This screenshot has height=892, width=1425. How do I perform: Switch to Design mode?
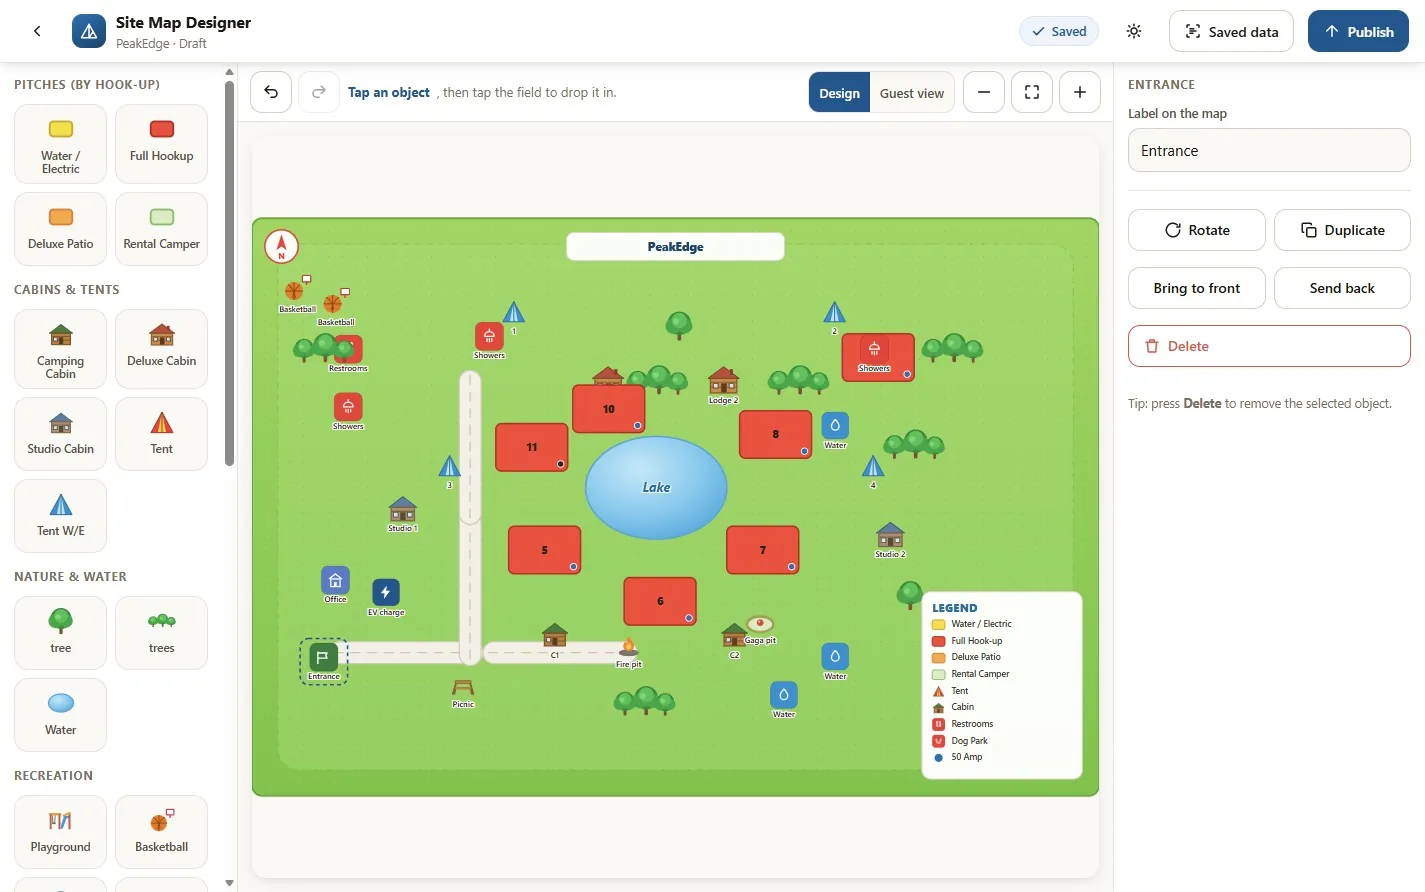tap(839, 92)
